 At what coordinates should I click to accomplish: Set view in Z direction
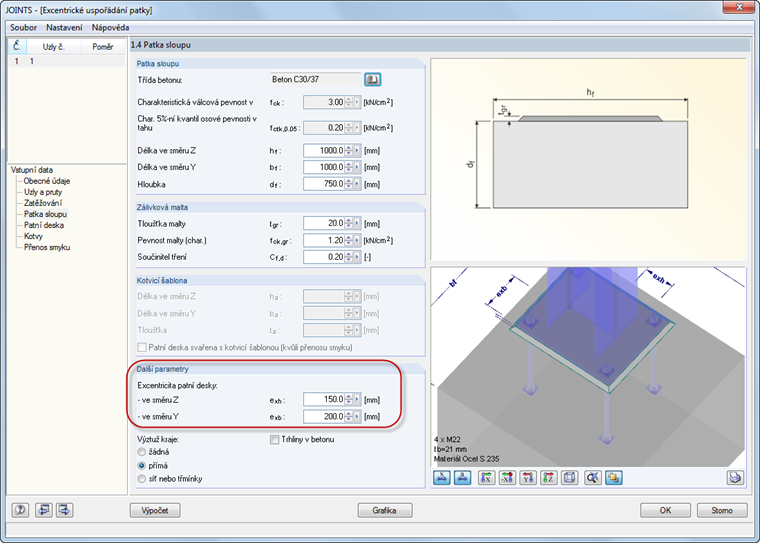tap(549, 478)
